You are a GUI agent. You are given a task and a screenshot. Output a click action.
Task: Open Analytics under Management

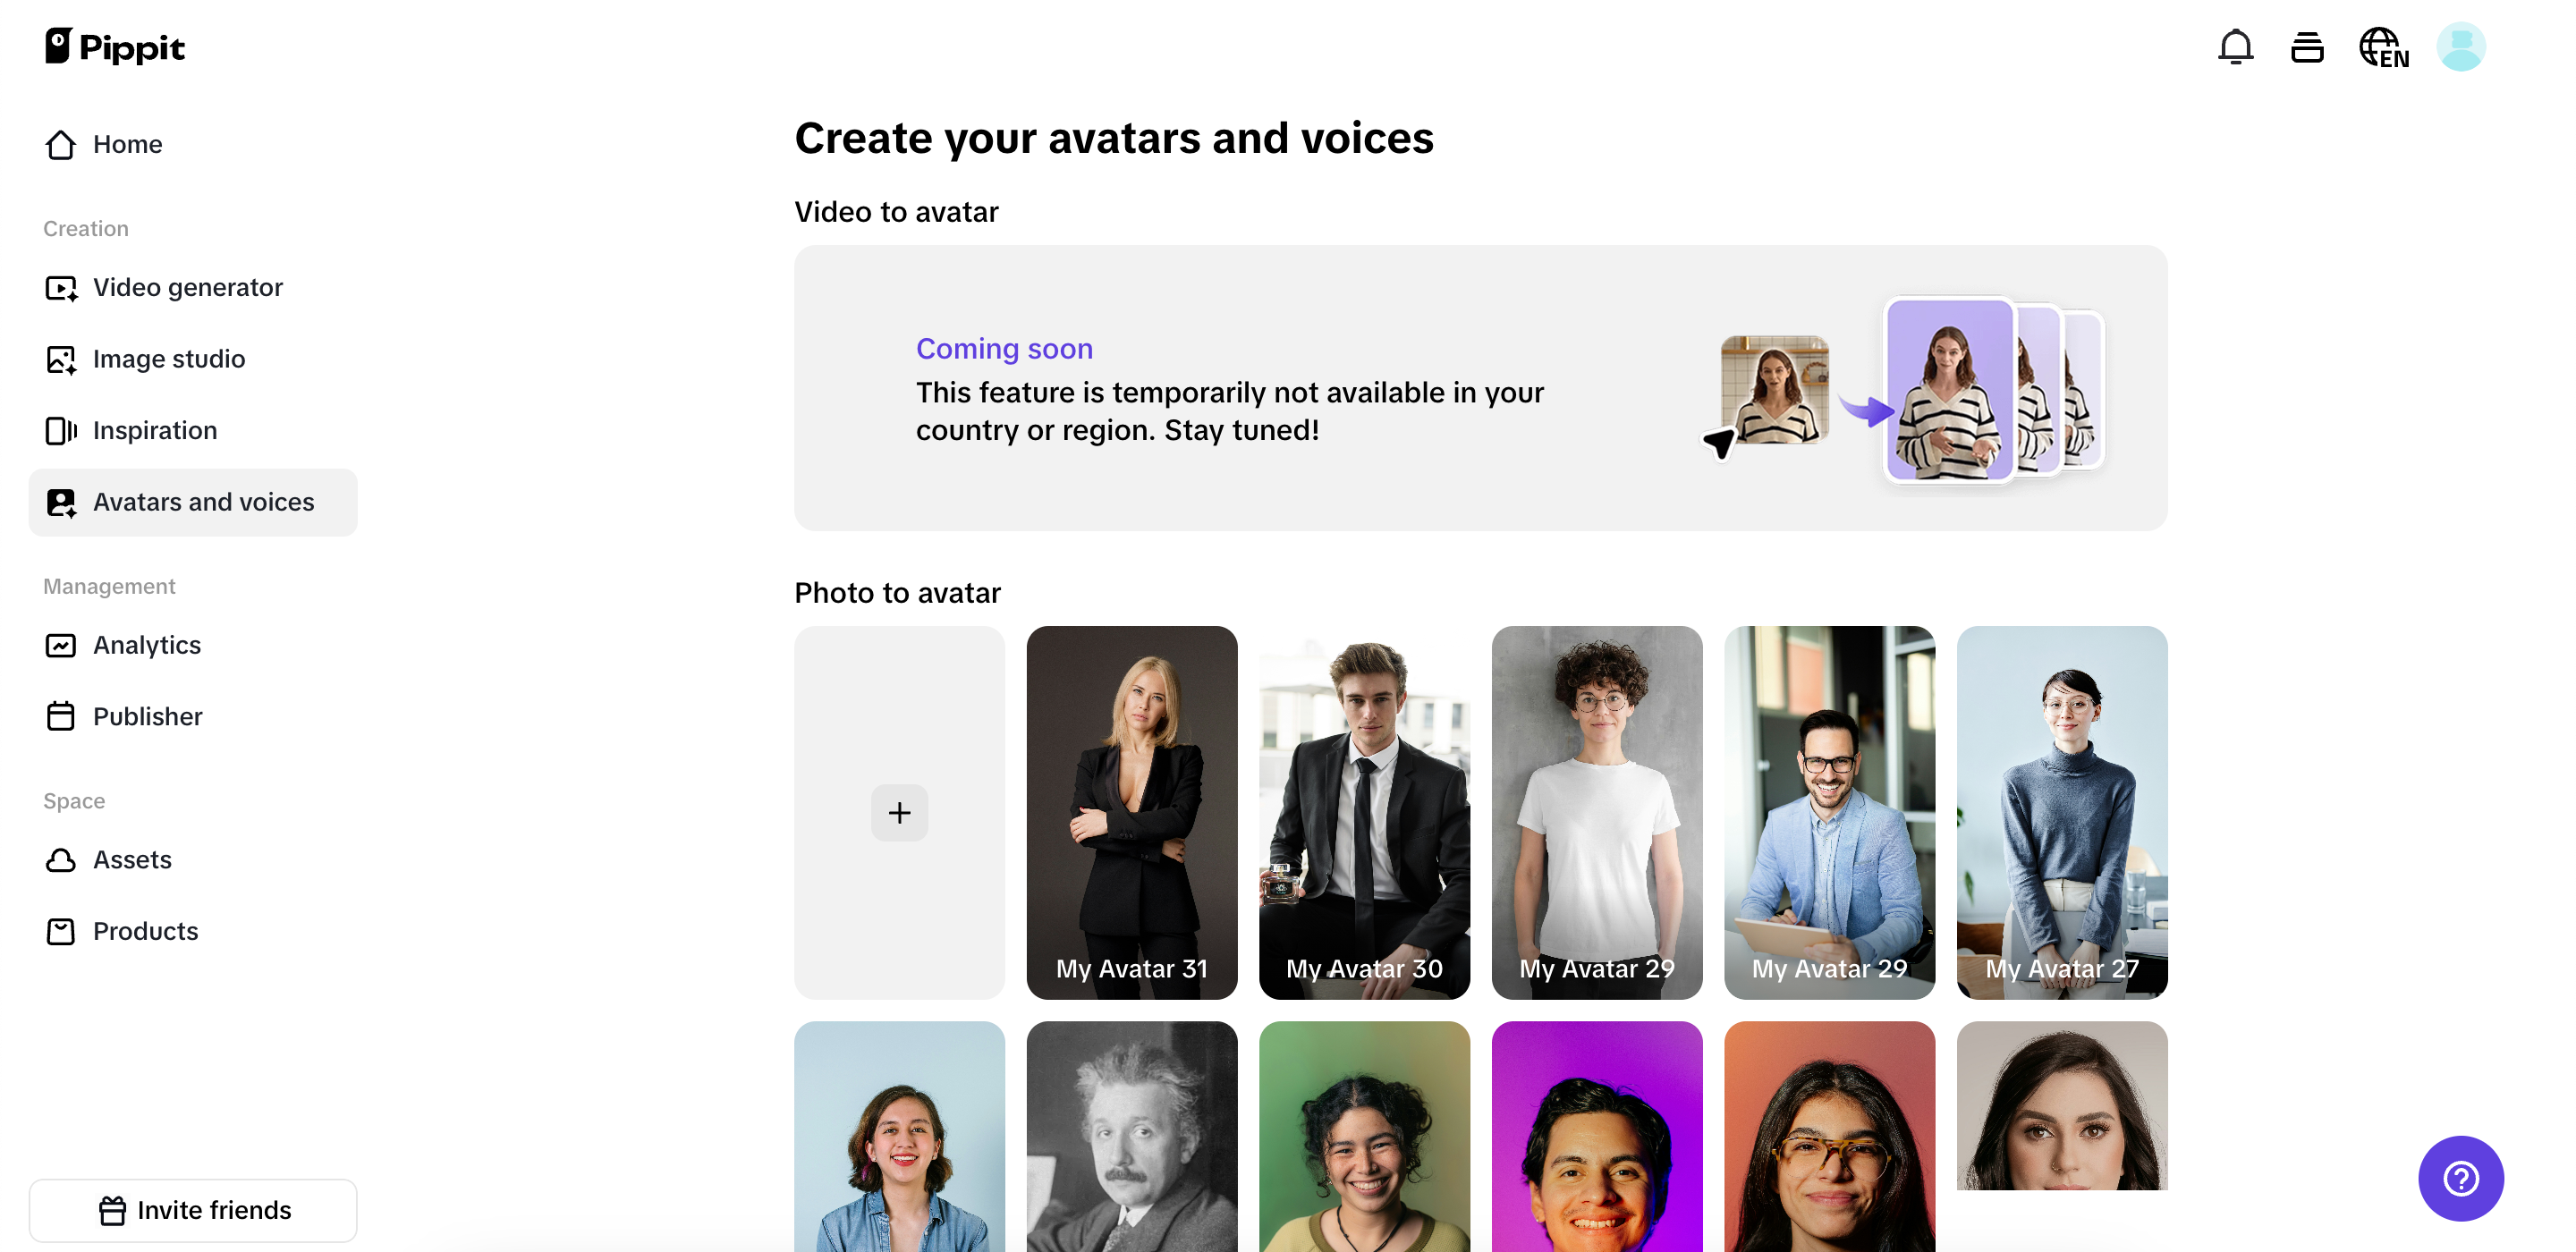[193, 645]
